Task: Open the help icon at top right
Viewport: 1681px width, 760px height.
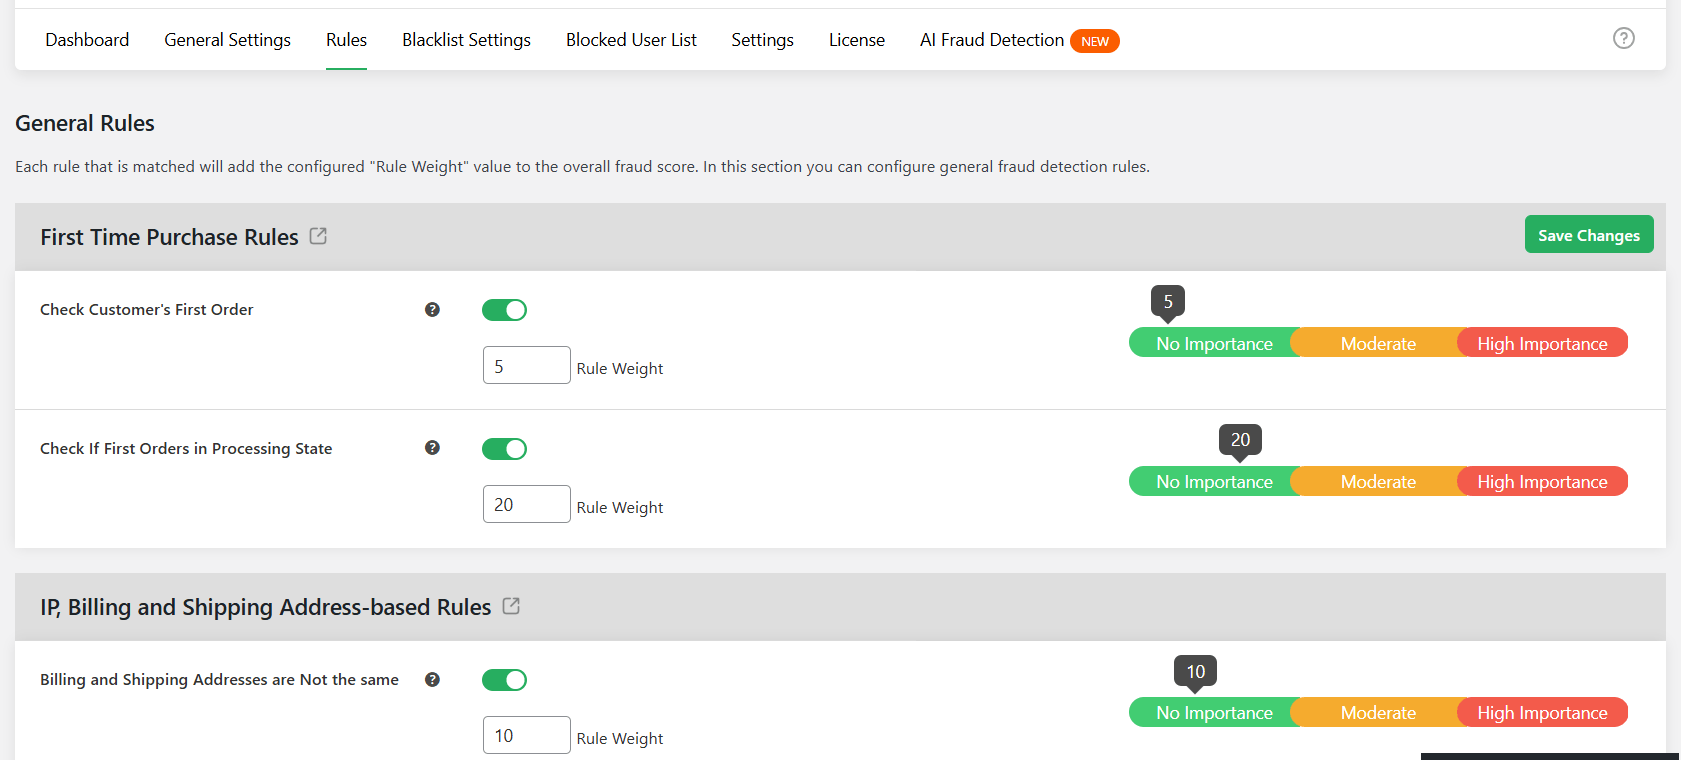Action: pos(1624,38)
